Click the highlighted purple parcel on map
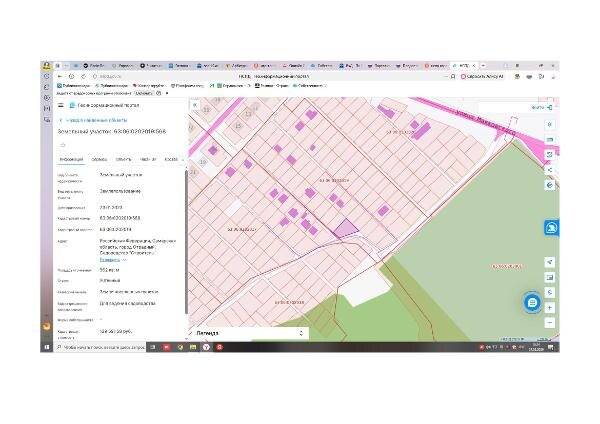The height and width of the screenshot is (424, 600). pos(346,228)
